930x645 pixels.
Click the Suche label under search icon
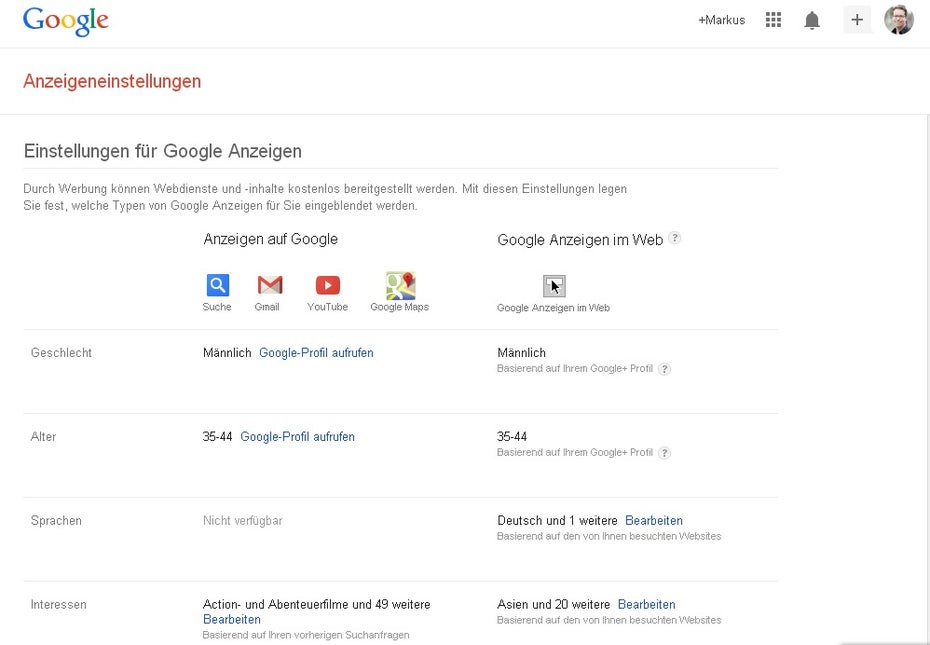[x=216, y=307]
